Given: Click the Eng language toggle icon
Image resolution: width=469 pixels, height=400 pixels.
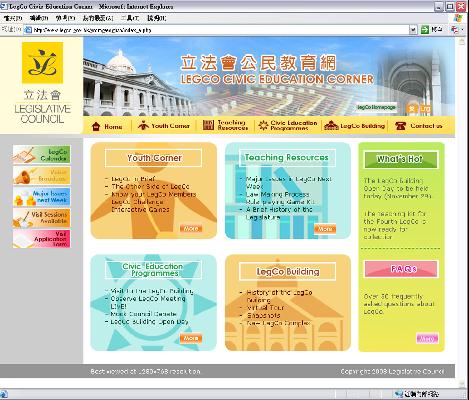Looking at the screenshot, I should point(425,108).
